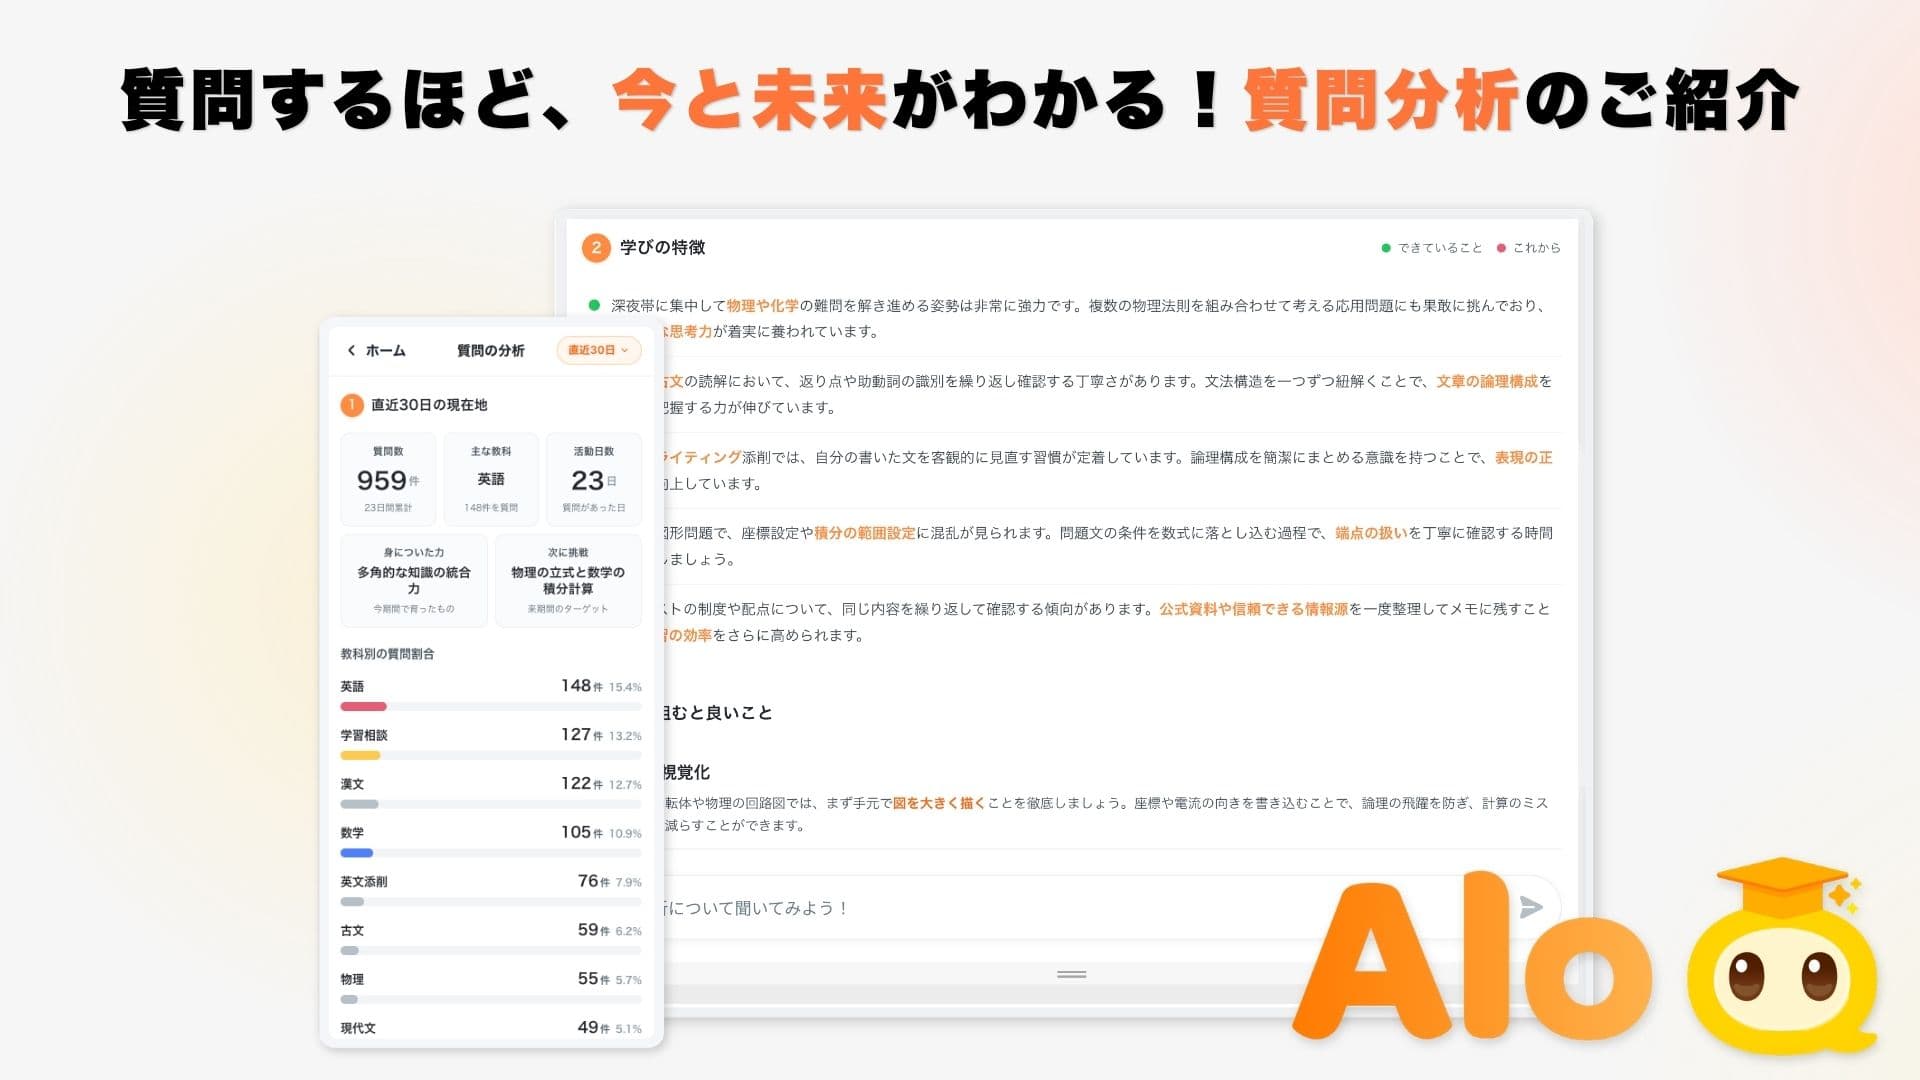Open the 次に挑戦 card

[x=568, y=580]
